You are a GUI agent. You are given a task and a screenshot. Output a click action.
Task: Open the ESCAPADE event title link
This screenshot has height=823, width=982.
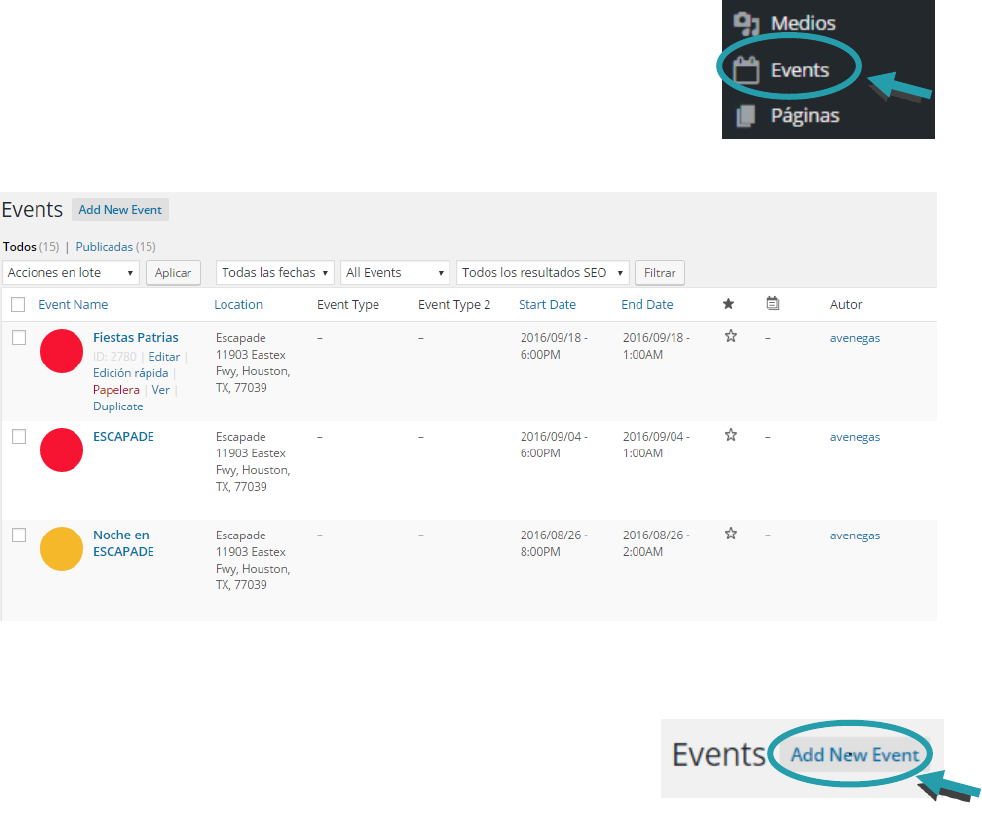pyautogui.click(x=123, y=437)
